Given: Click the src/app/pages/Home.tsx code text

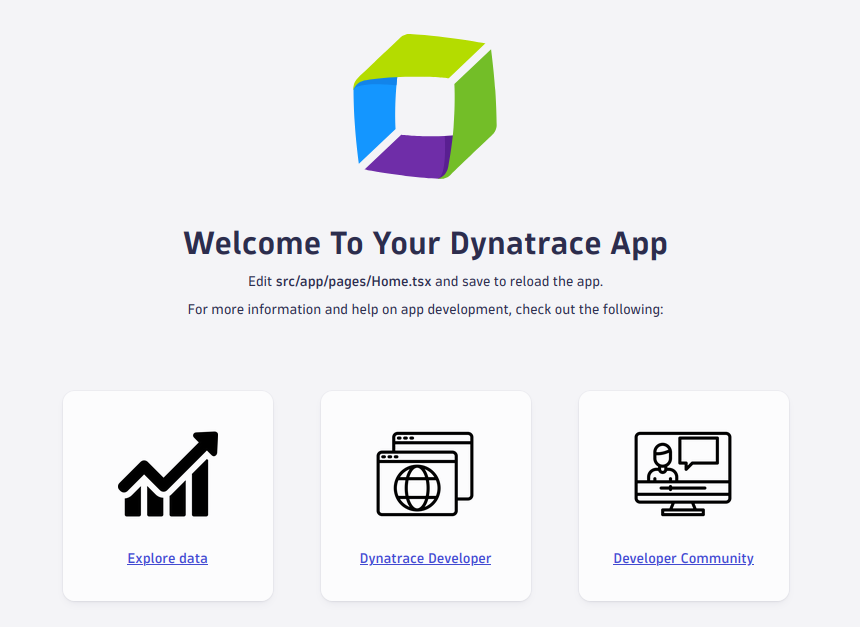Looking at the screenshot, I should (353, 281).
